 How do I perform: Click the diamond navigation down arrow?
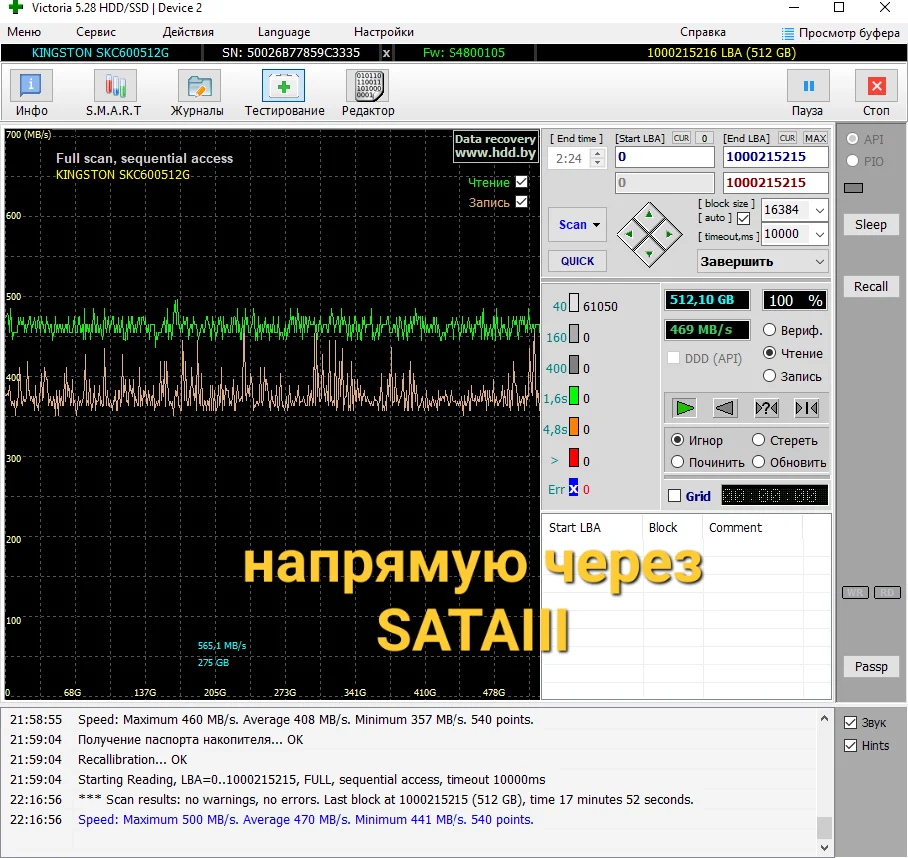click(649, 254)
